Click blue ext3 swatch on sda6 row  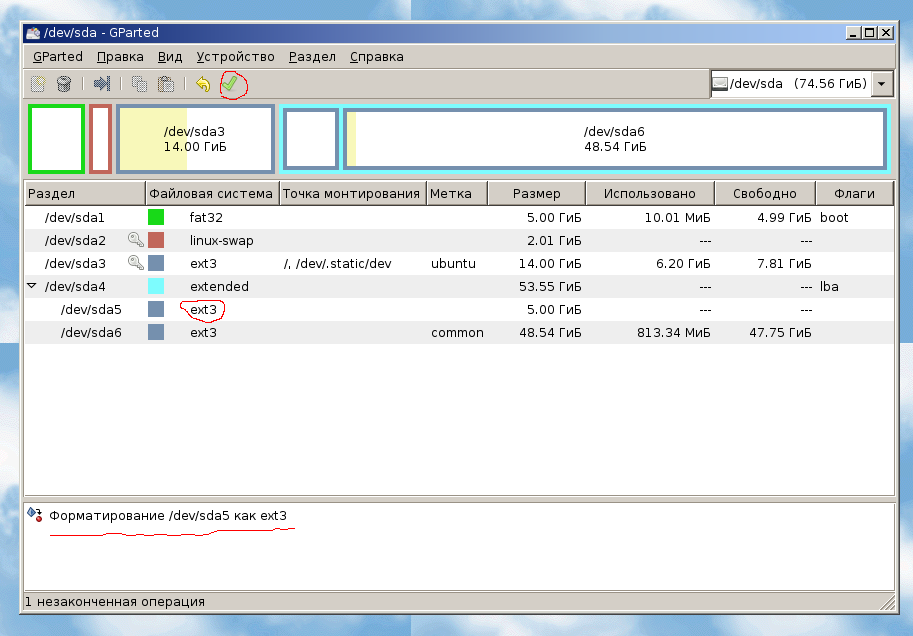coord(156,332)
